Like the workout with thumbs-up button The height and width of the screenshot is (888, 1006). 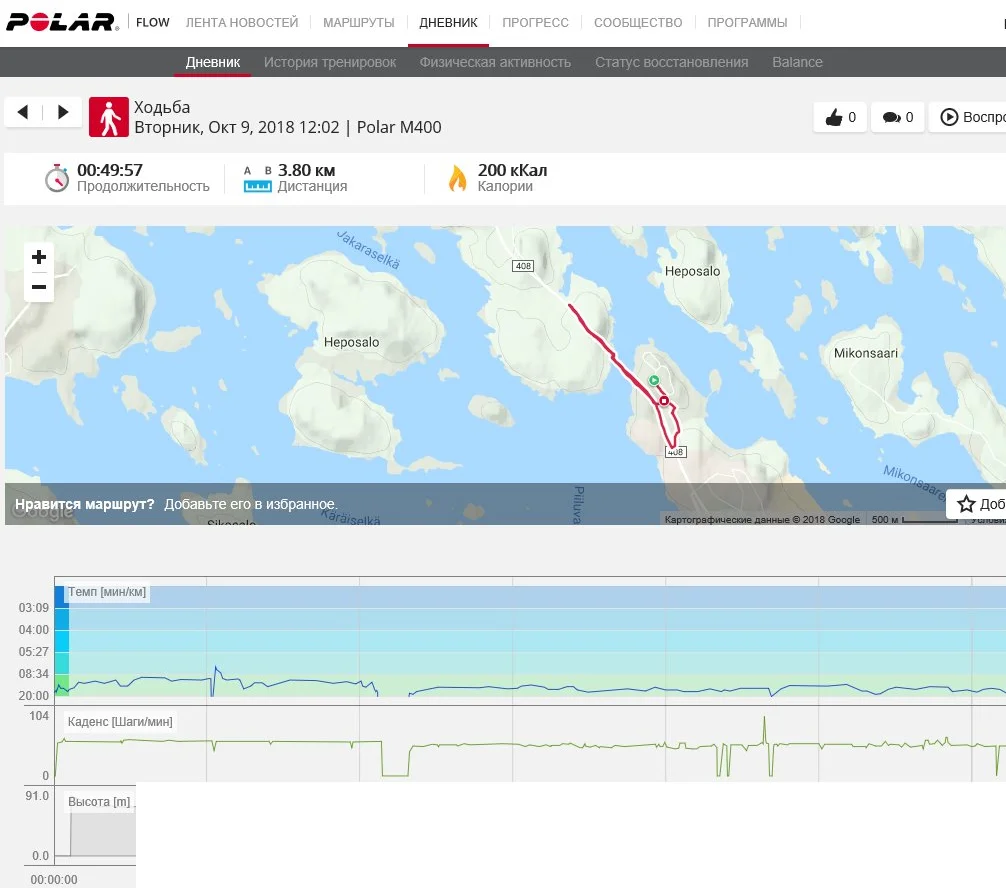point(840,118)
